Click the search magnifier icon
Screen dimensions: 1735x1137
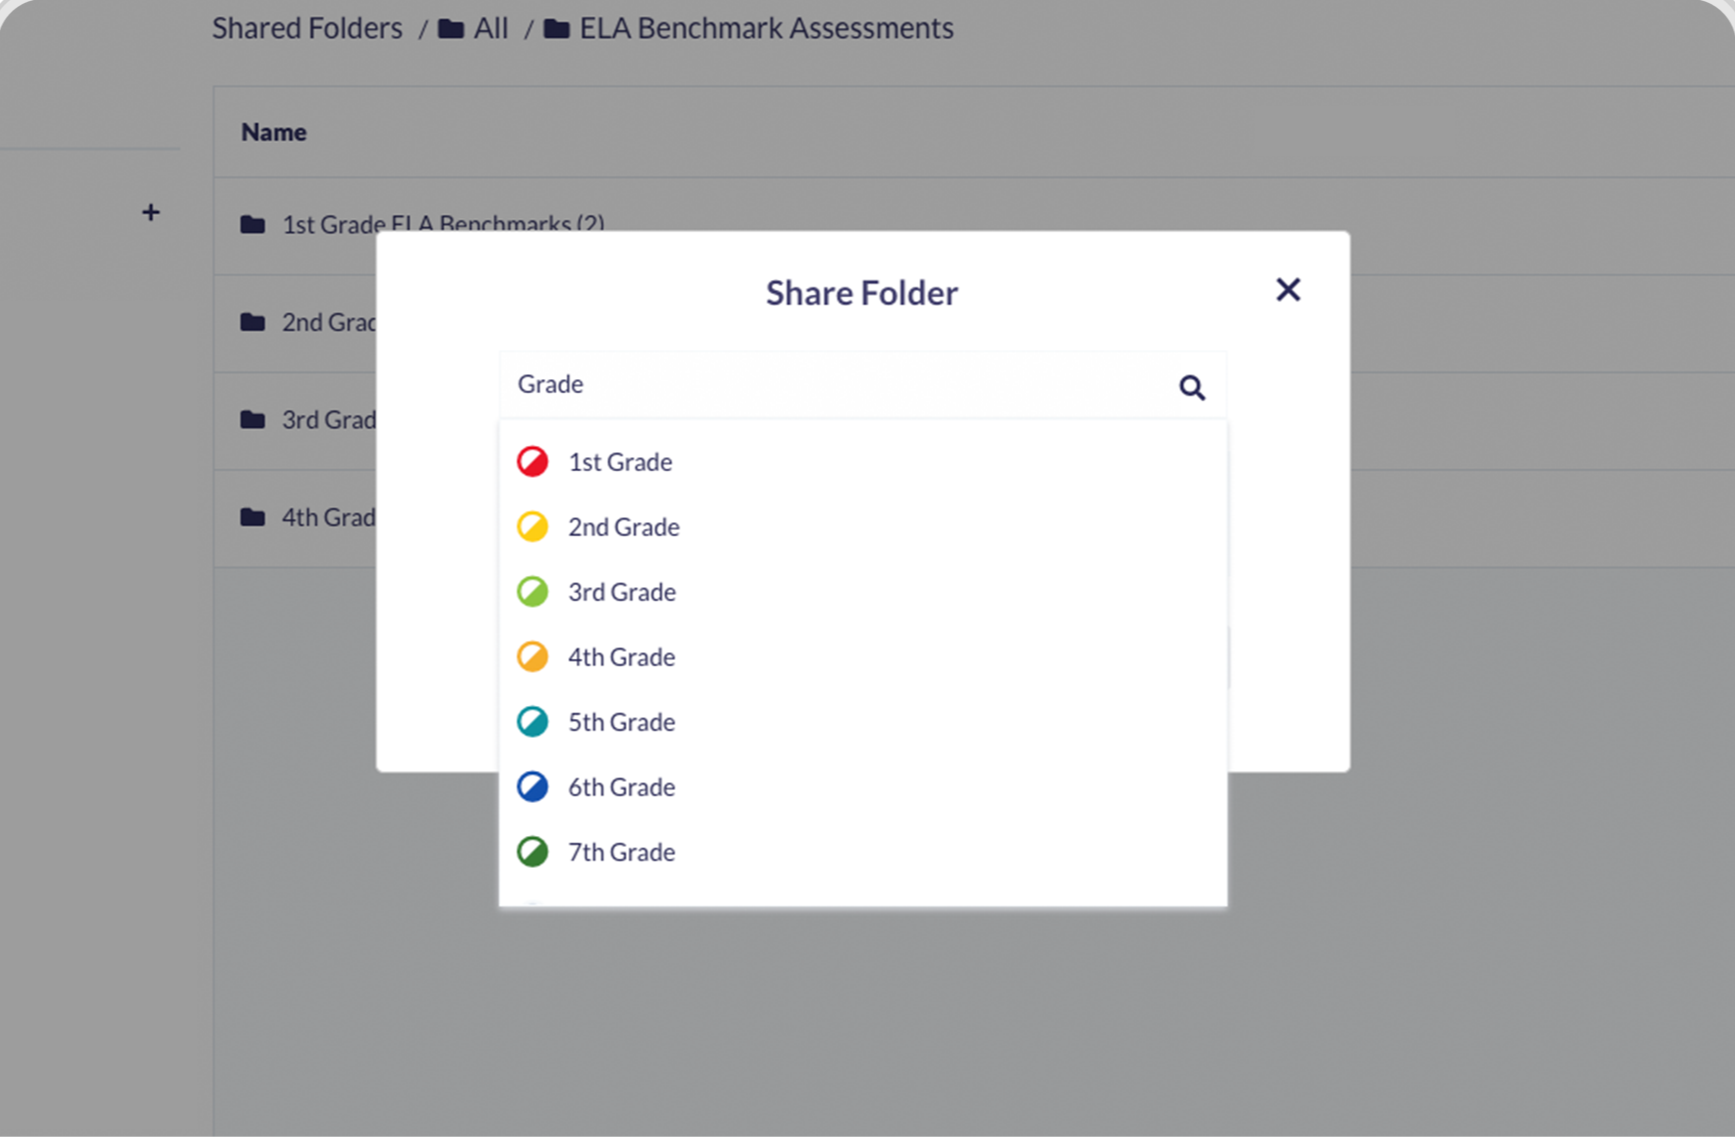[1191, 387]
